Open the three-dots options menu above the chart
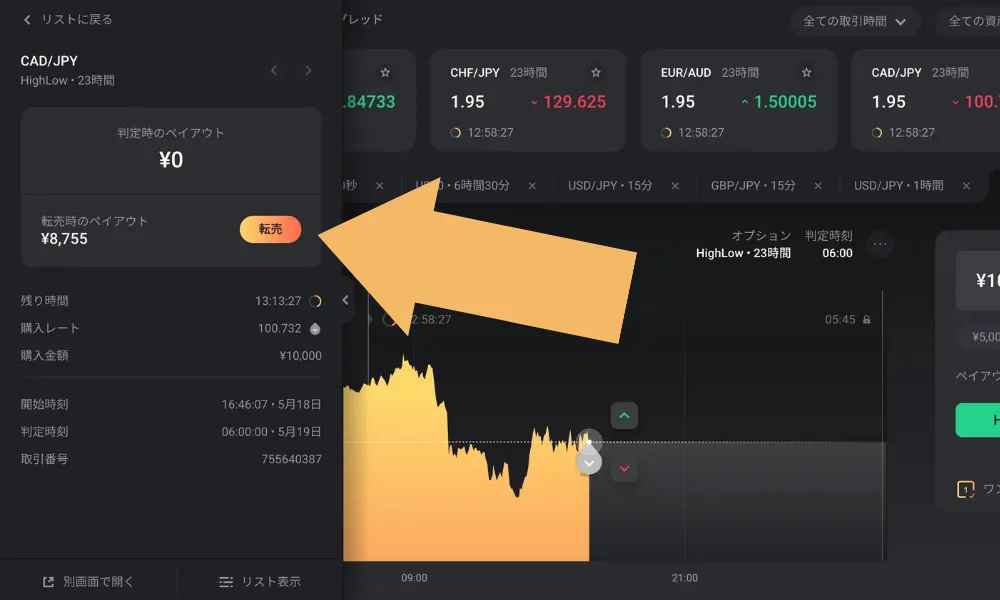 coord(880,244)
